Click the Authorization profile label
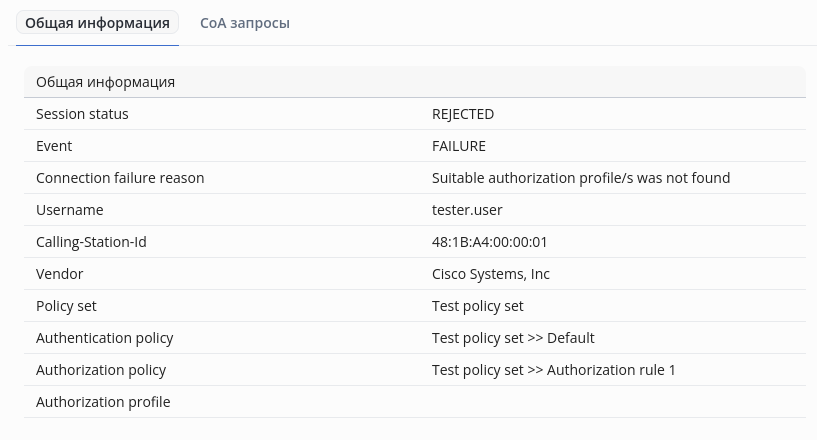 coord(103,402)
